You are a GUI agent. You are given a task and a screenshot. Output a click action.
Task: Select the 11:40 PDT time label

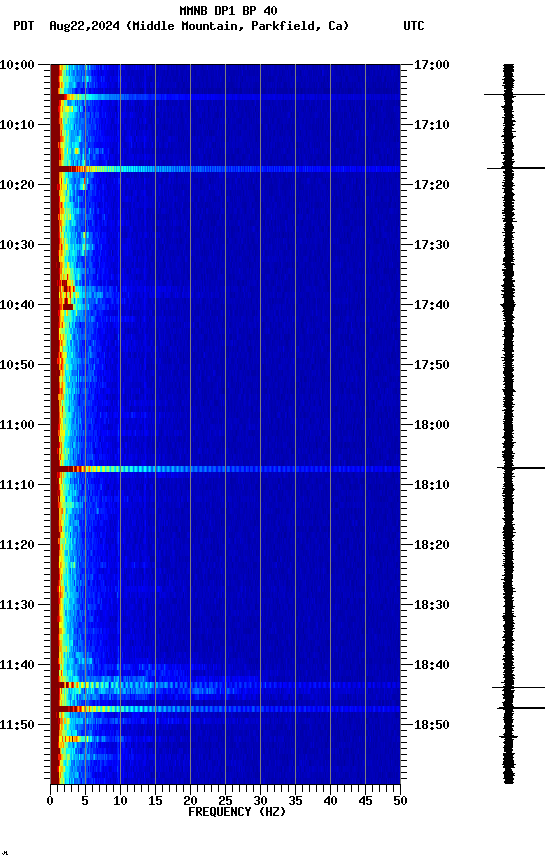(x=17, y=665)
